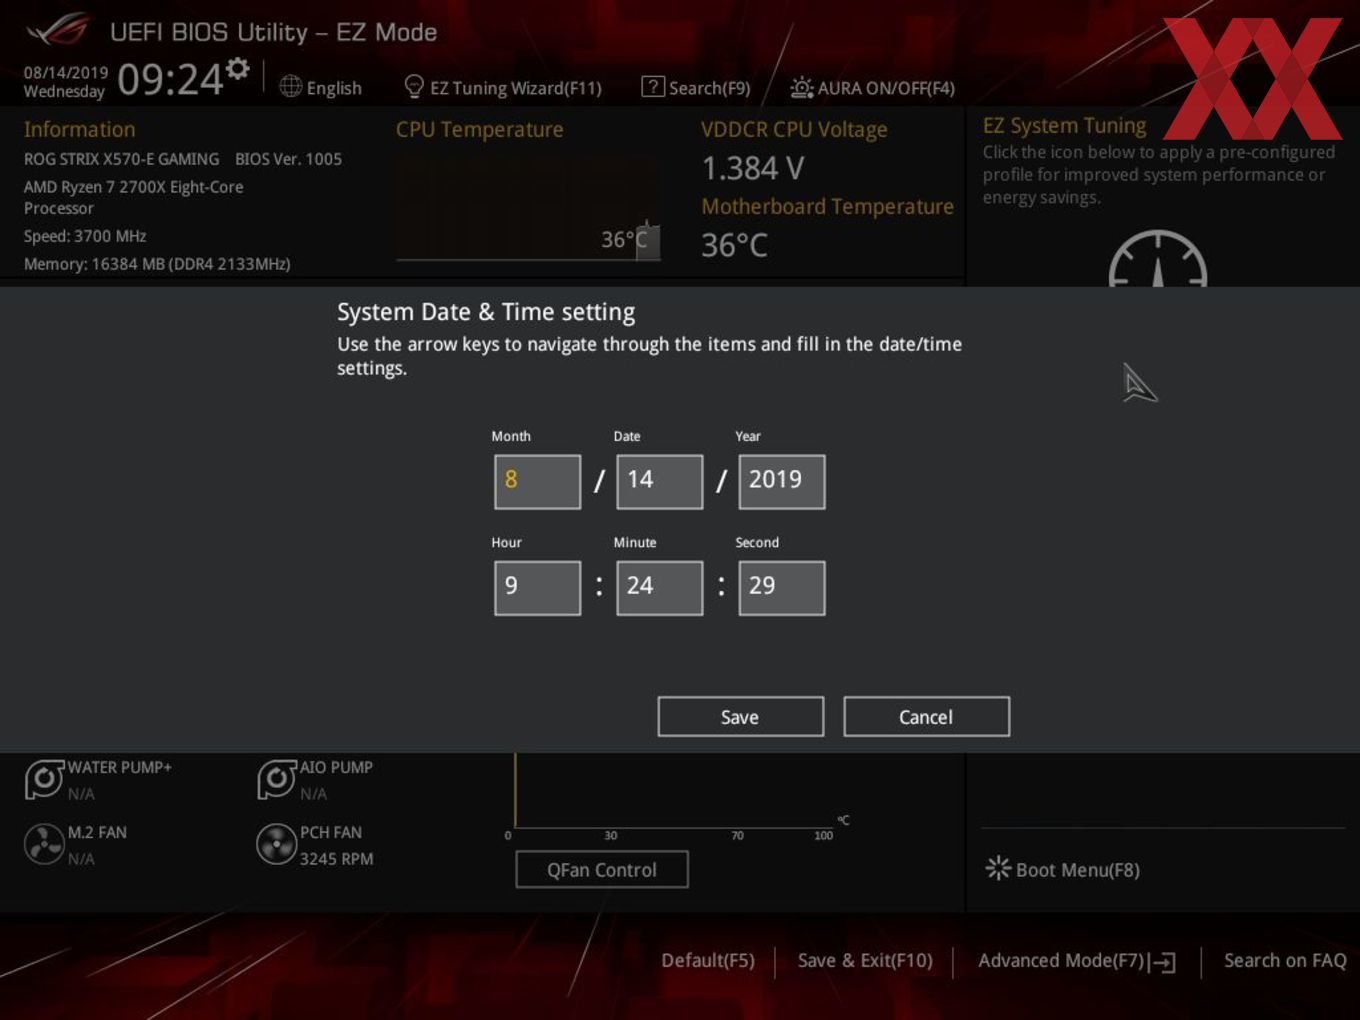
Task: Open QFan Control
Action: tap(602, 870)
